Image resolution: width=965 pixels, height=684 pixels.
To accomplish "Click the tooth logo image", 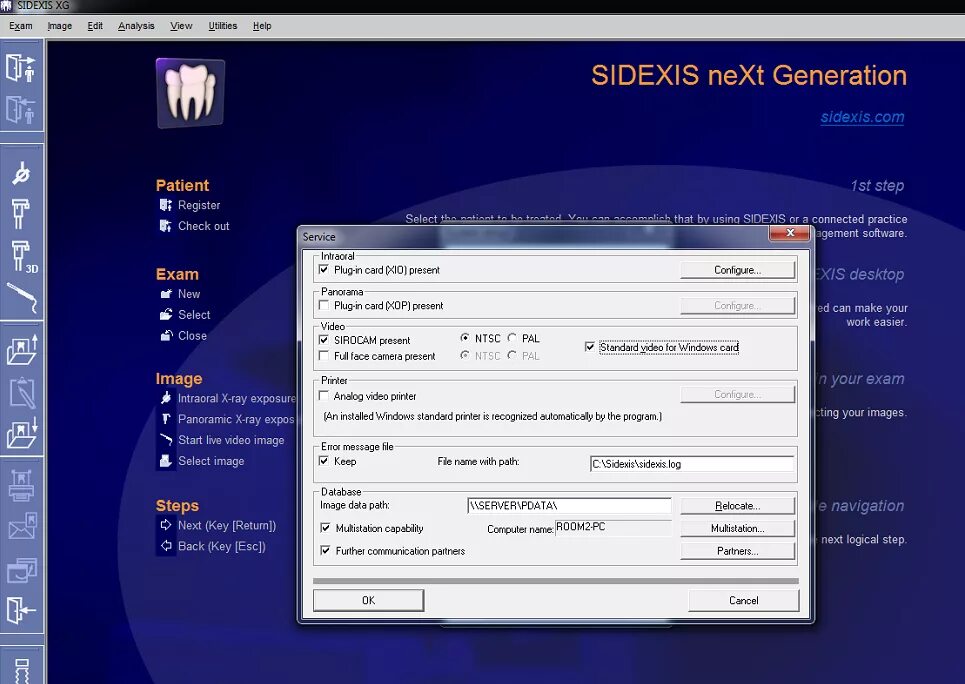I will tap(191, 93).
